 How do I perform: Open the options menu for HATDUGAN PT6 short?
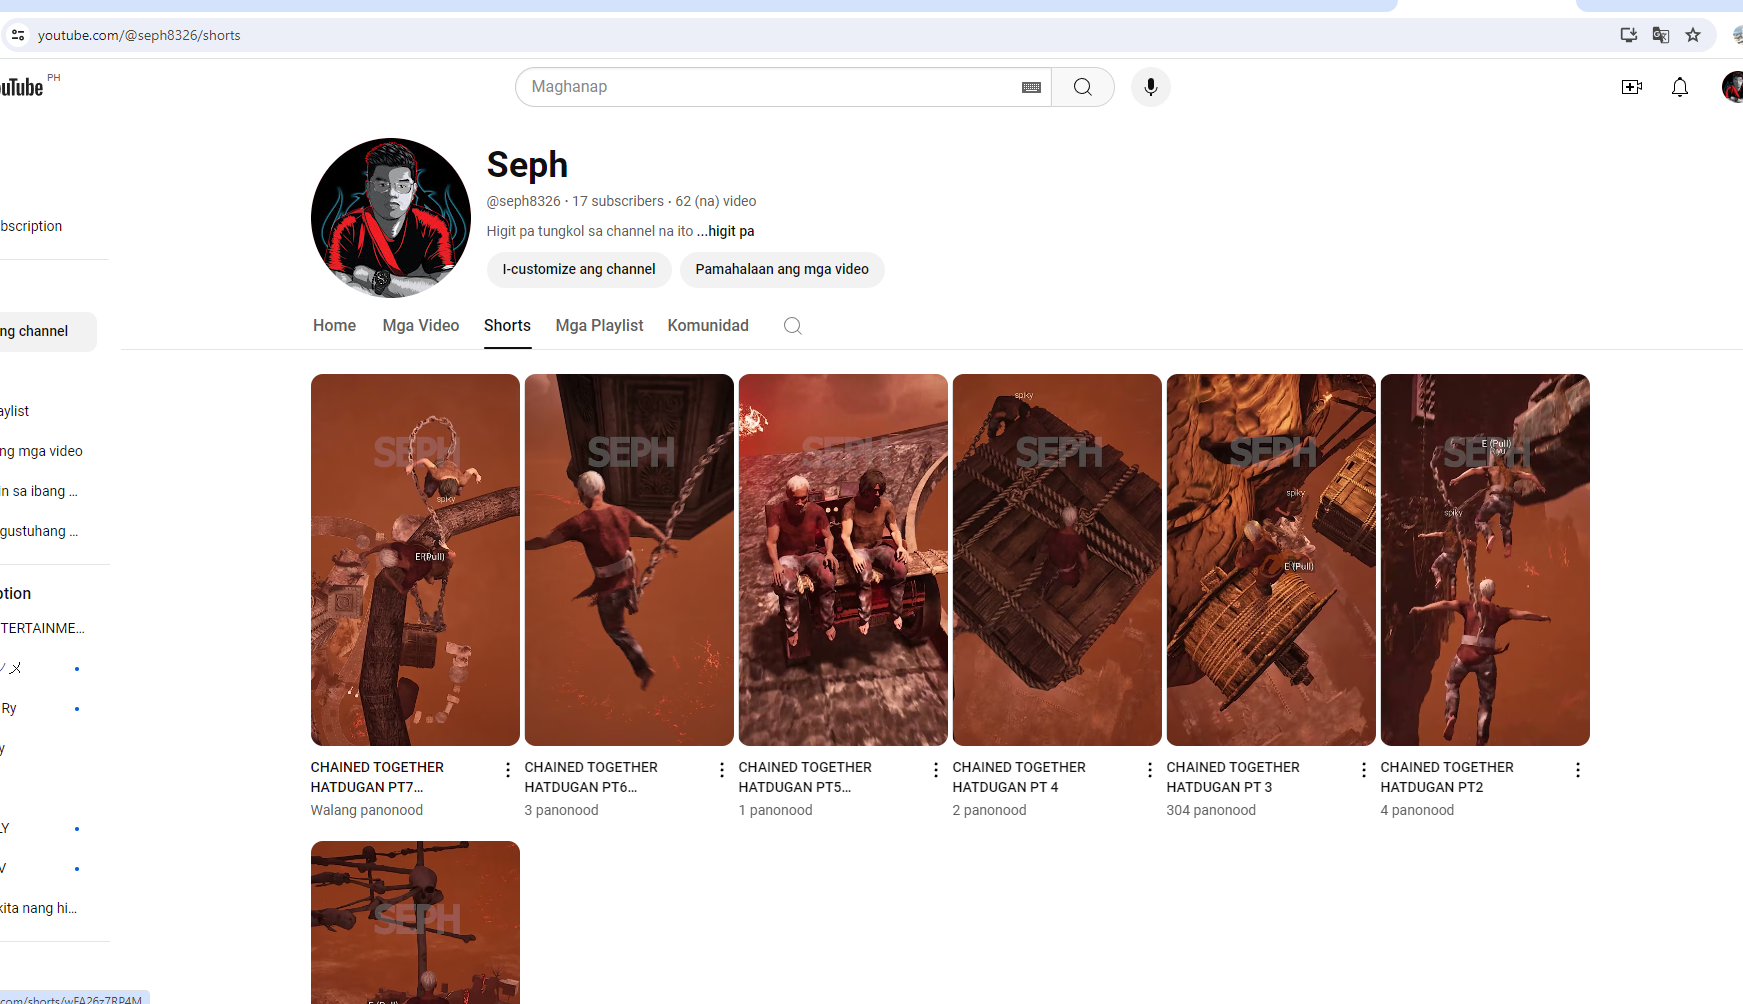(722, 770)
